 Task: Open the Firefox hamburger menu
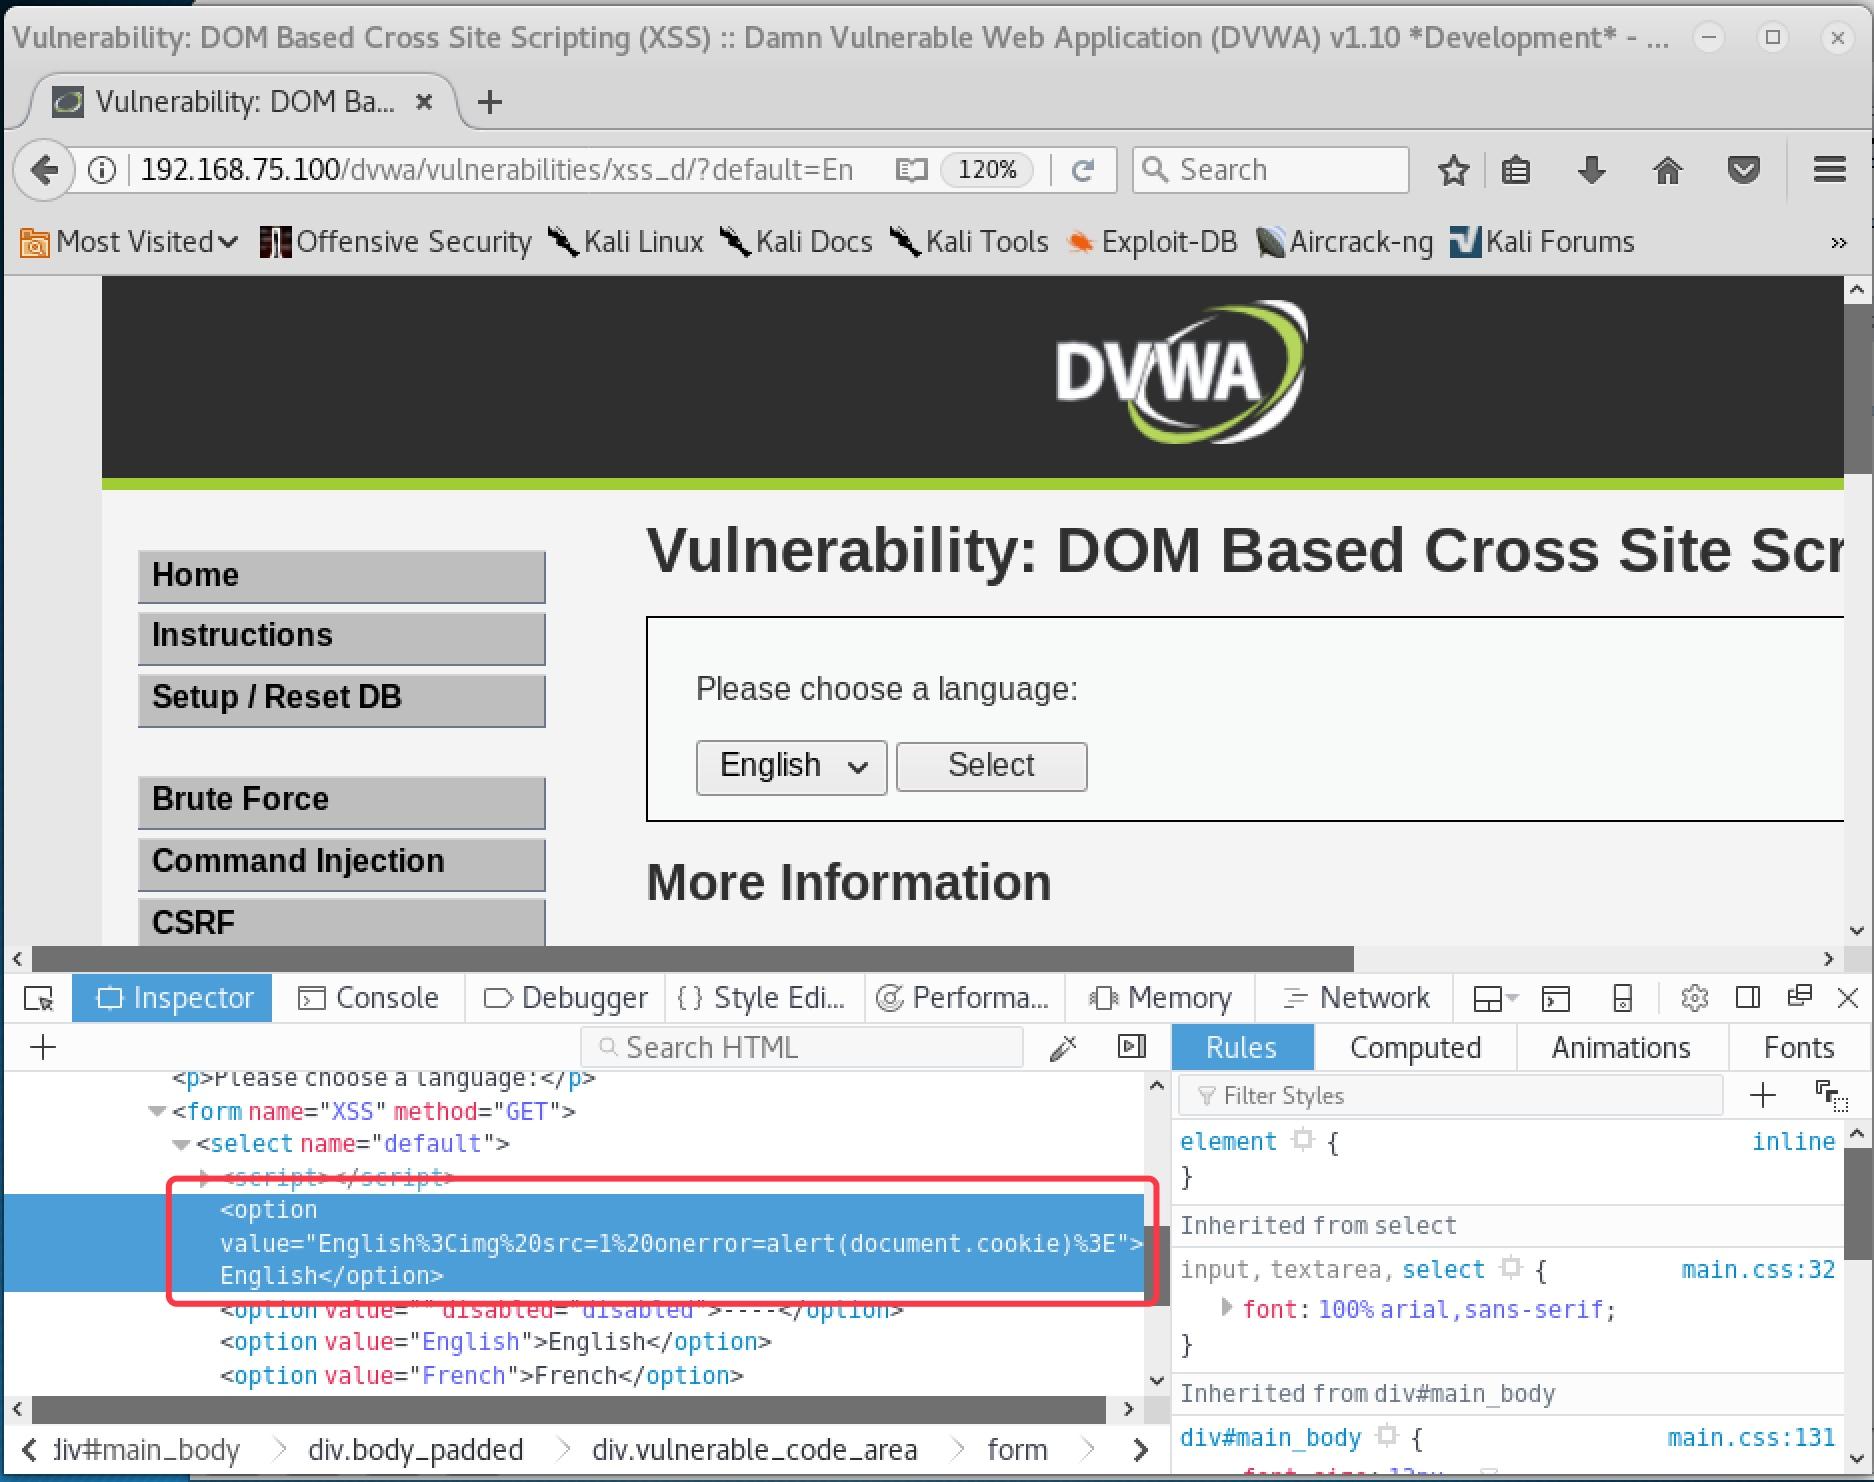[x=1829, y=170]
